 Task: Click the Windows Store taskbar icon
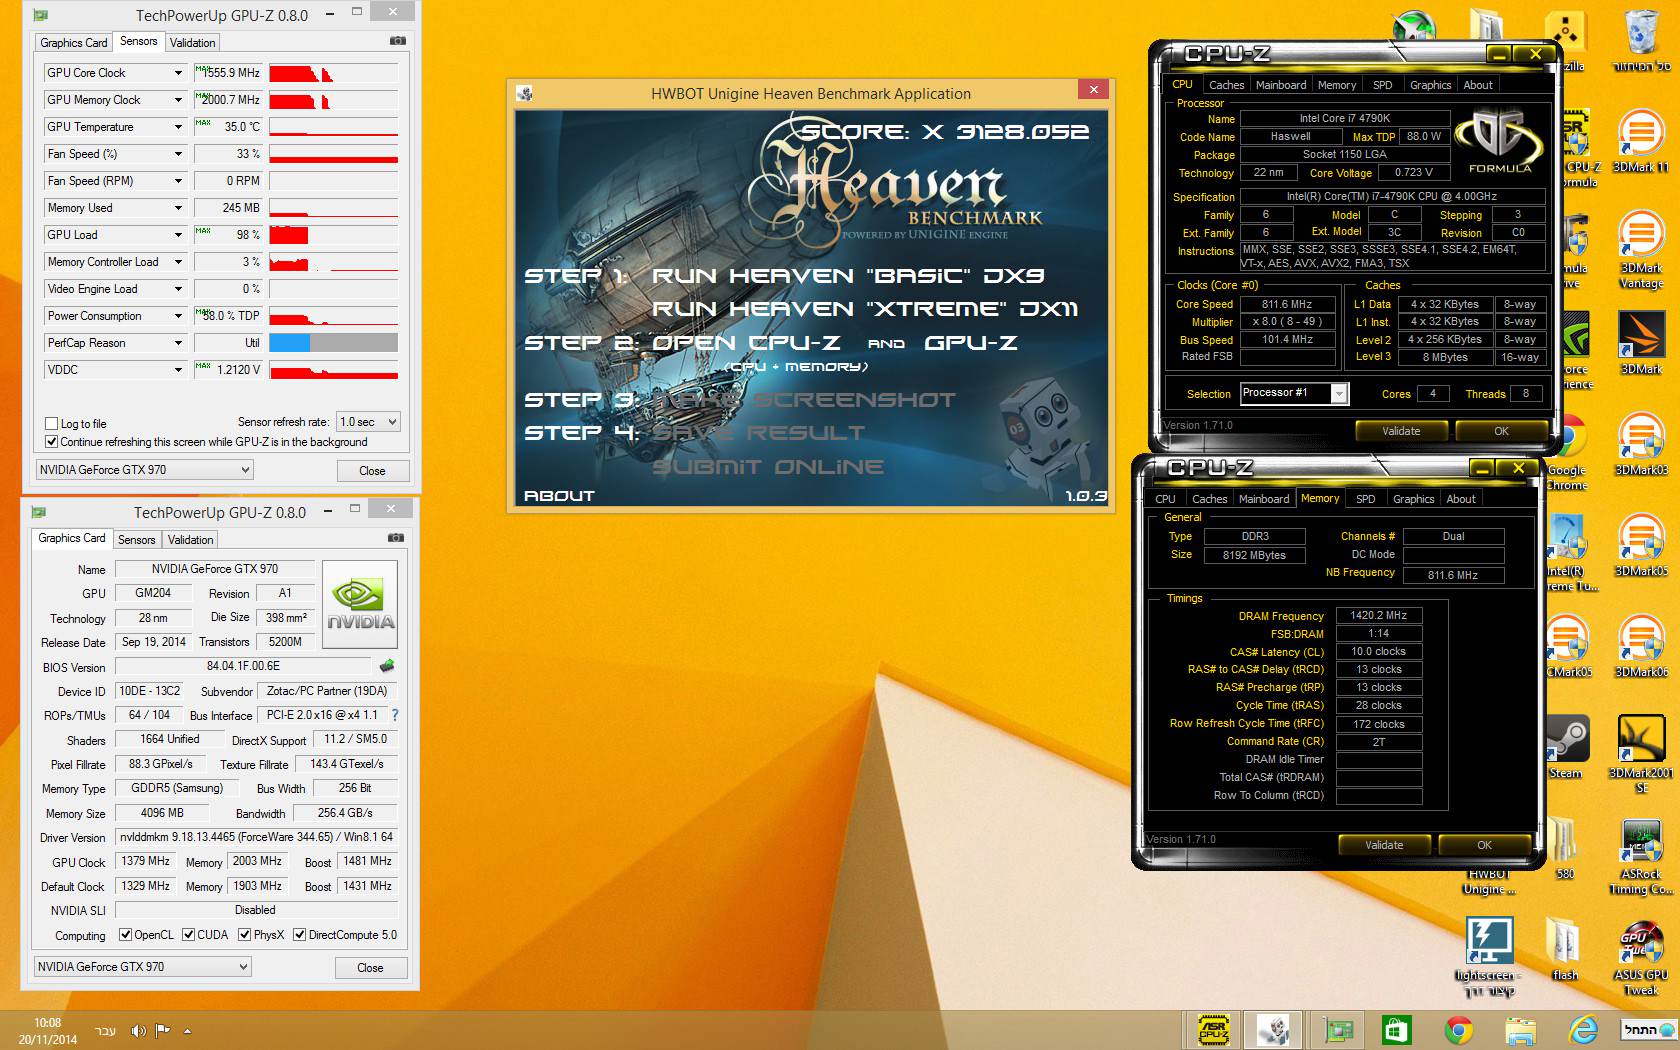[x=1396, y=1029]
